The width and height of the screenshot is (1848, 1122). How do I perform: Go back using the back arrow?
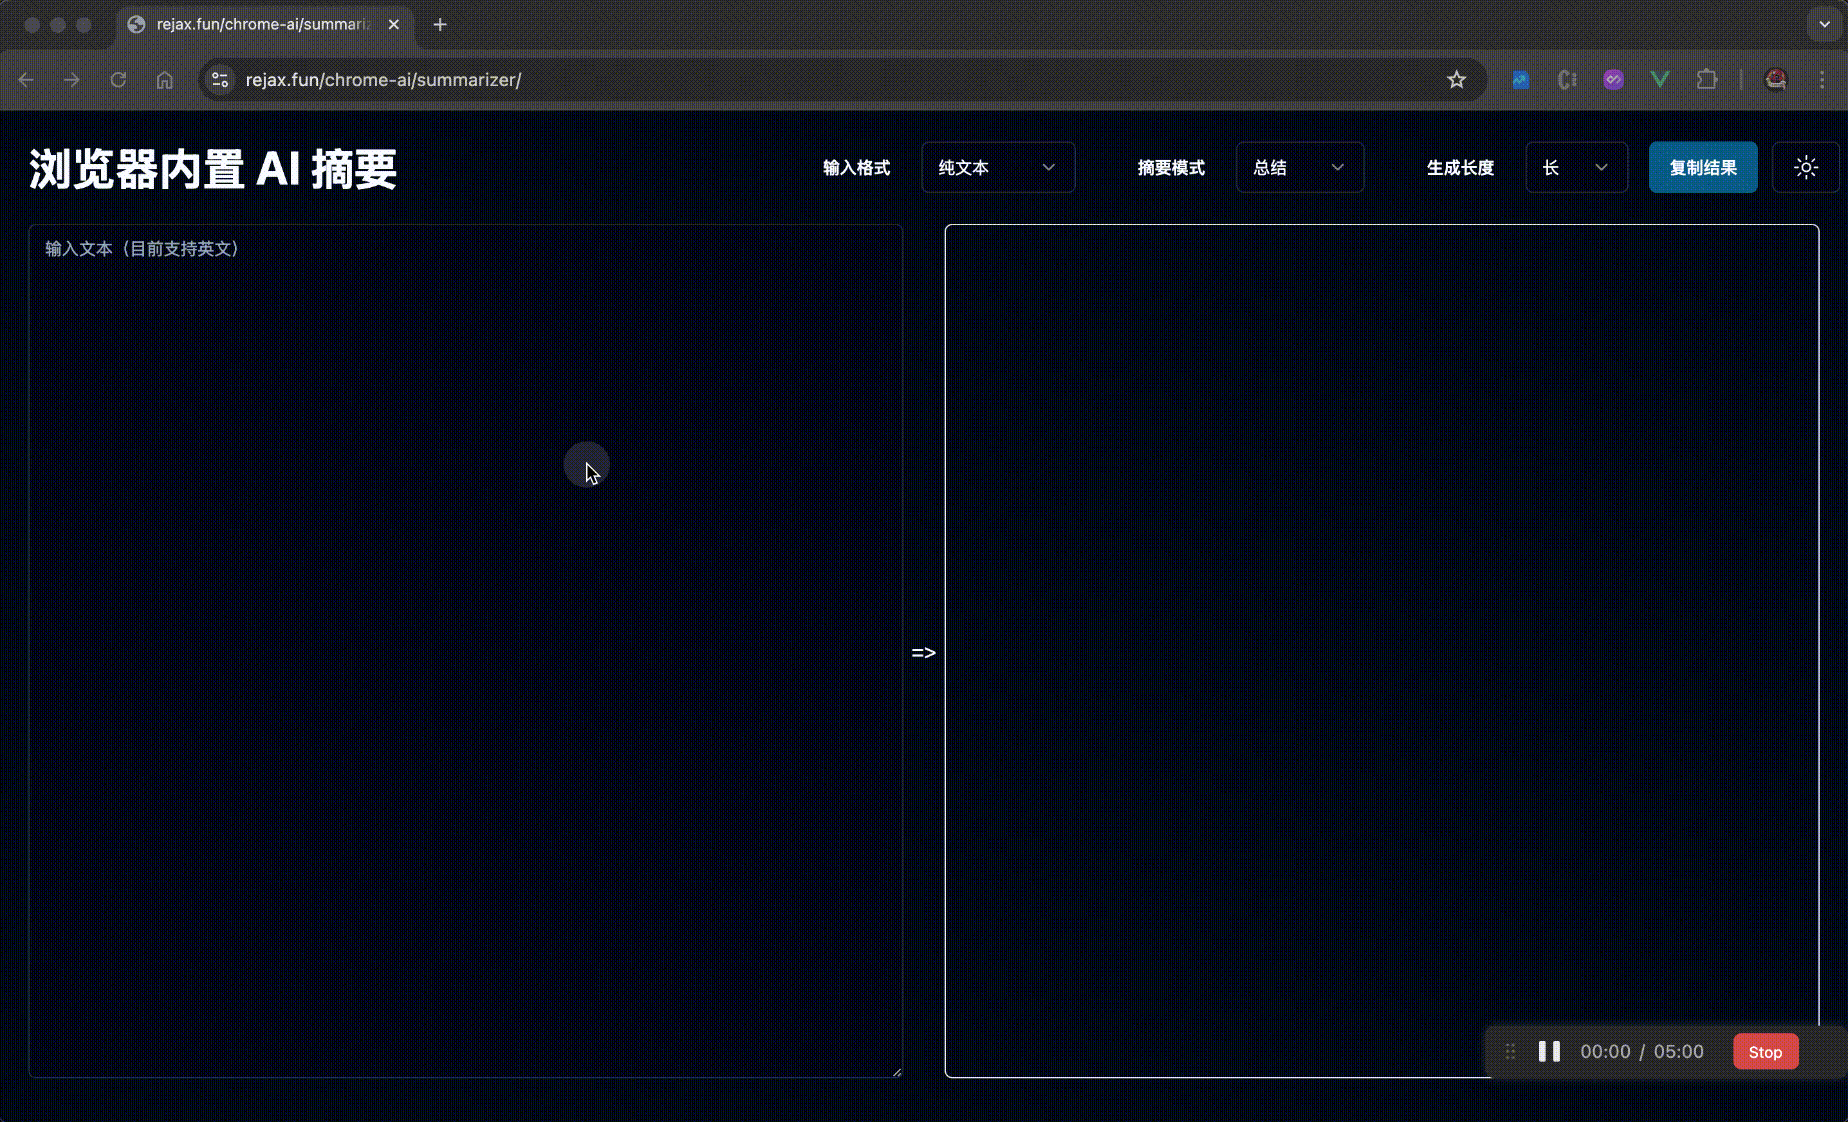pos(25,80)
